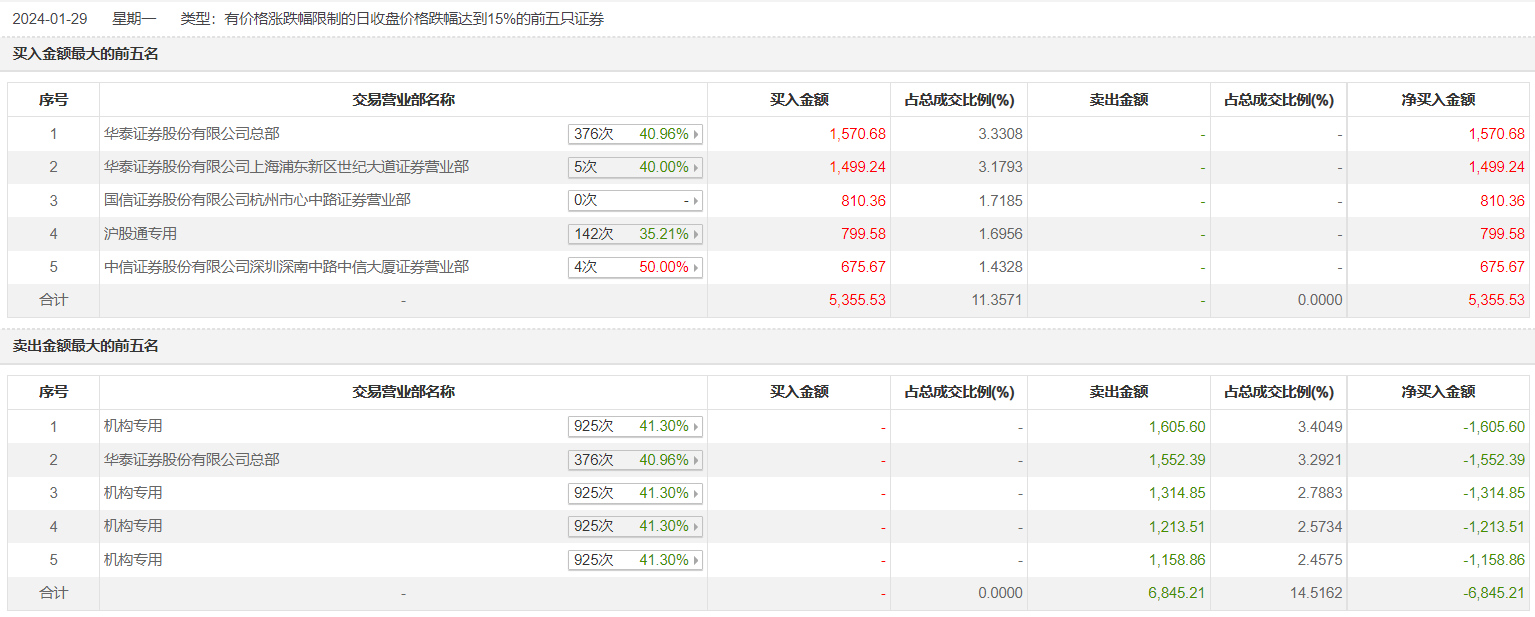The width and height of the screenshot is (1535, 617).
Task: Click the sell ratio 3.4049
Action: (x=1320, y=427)
